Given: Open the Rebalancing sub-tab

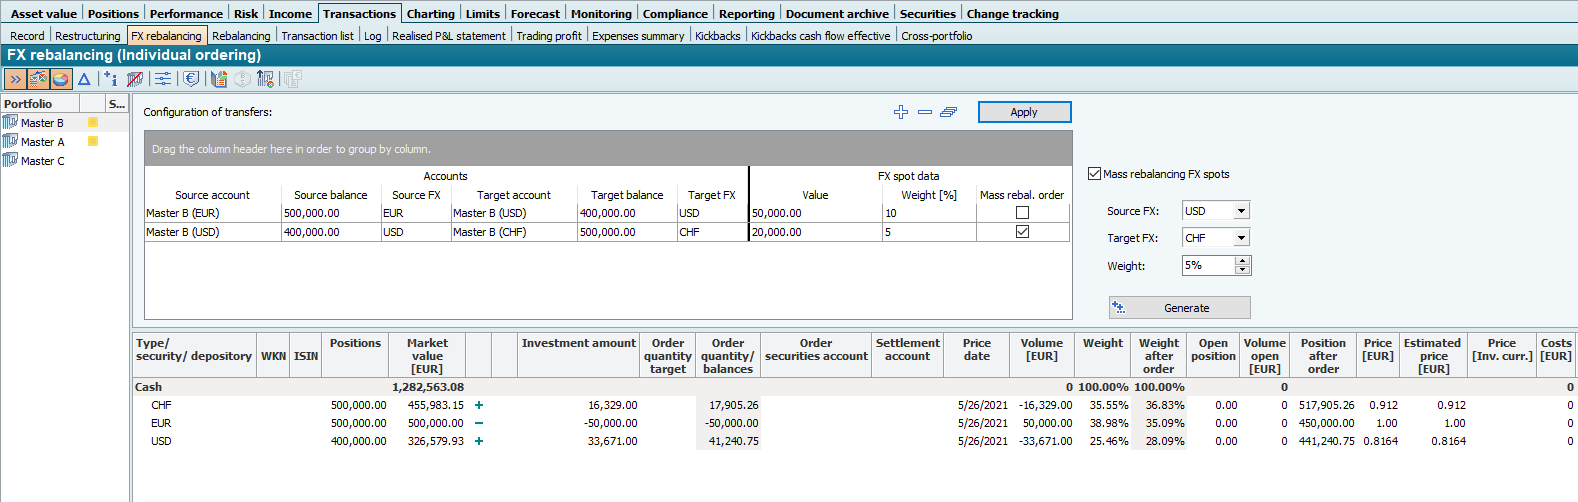Looking at the screenshot, I should tap(241, 36).
